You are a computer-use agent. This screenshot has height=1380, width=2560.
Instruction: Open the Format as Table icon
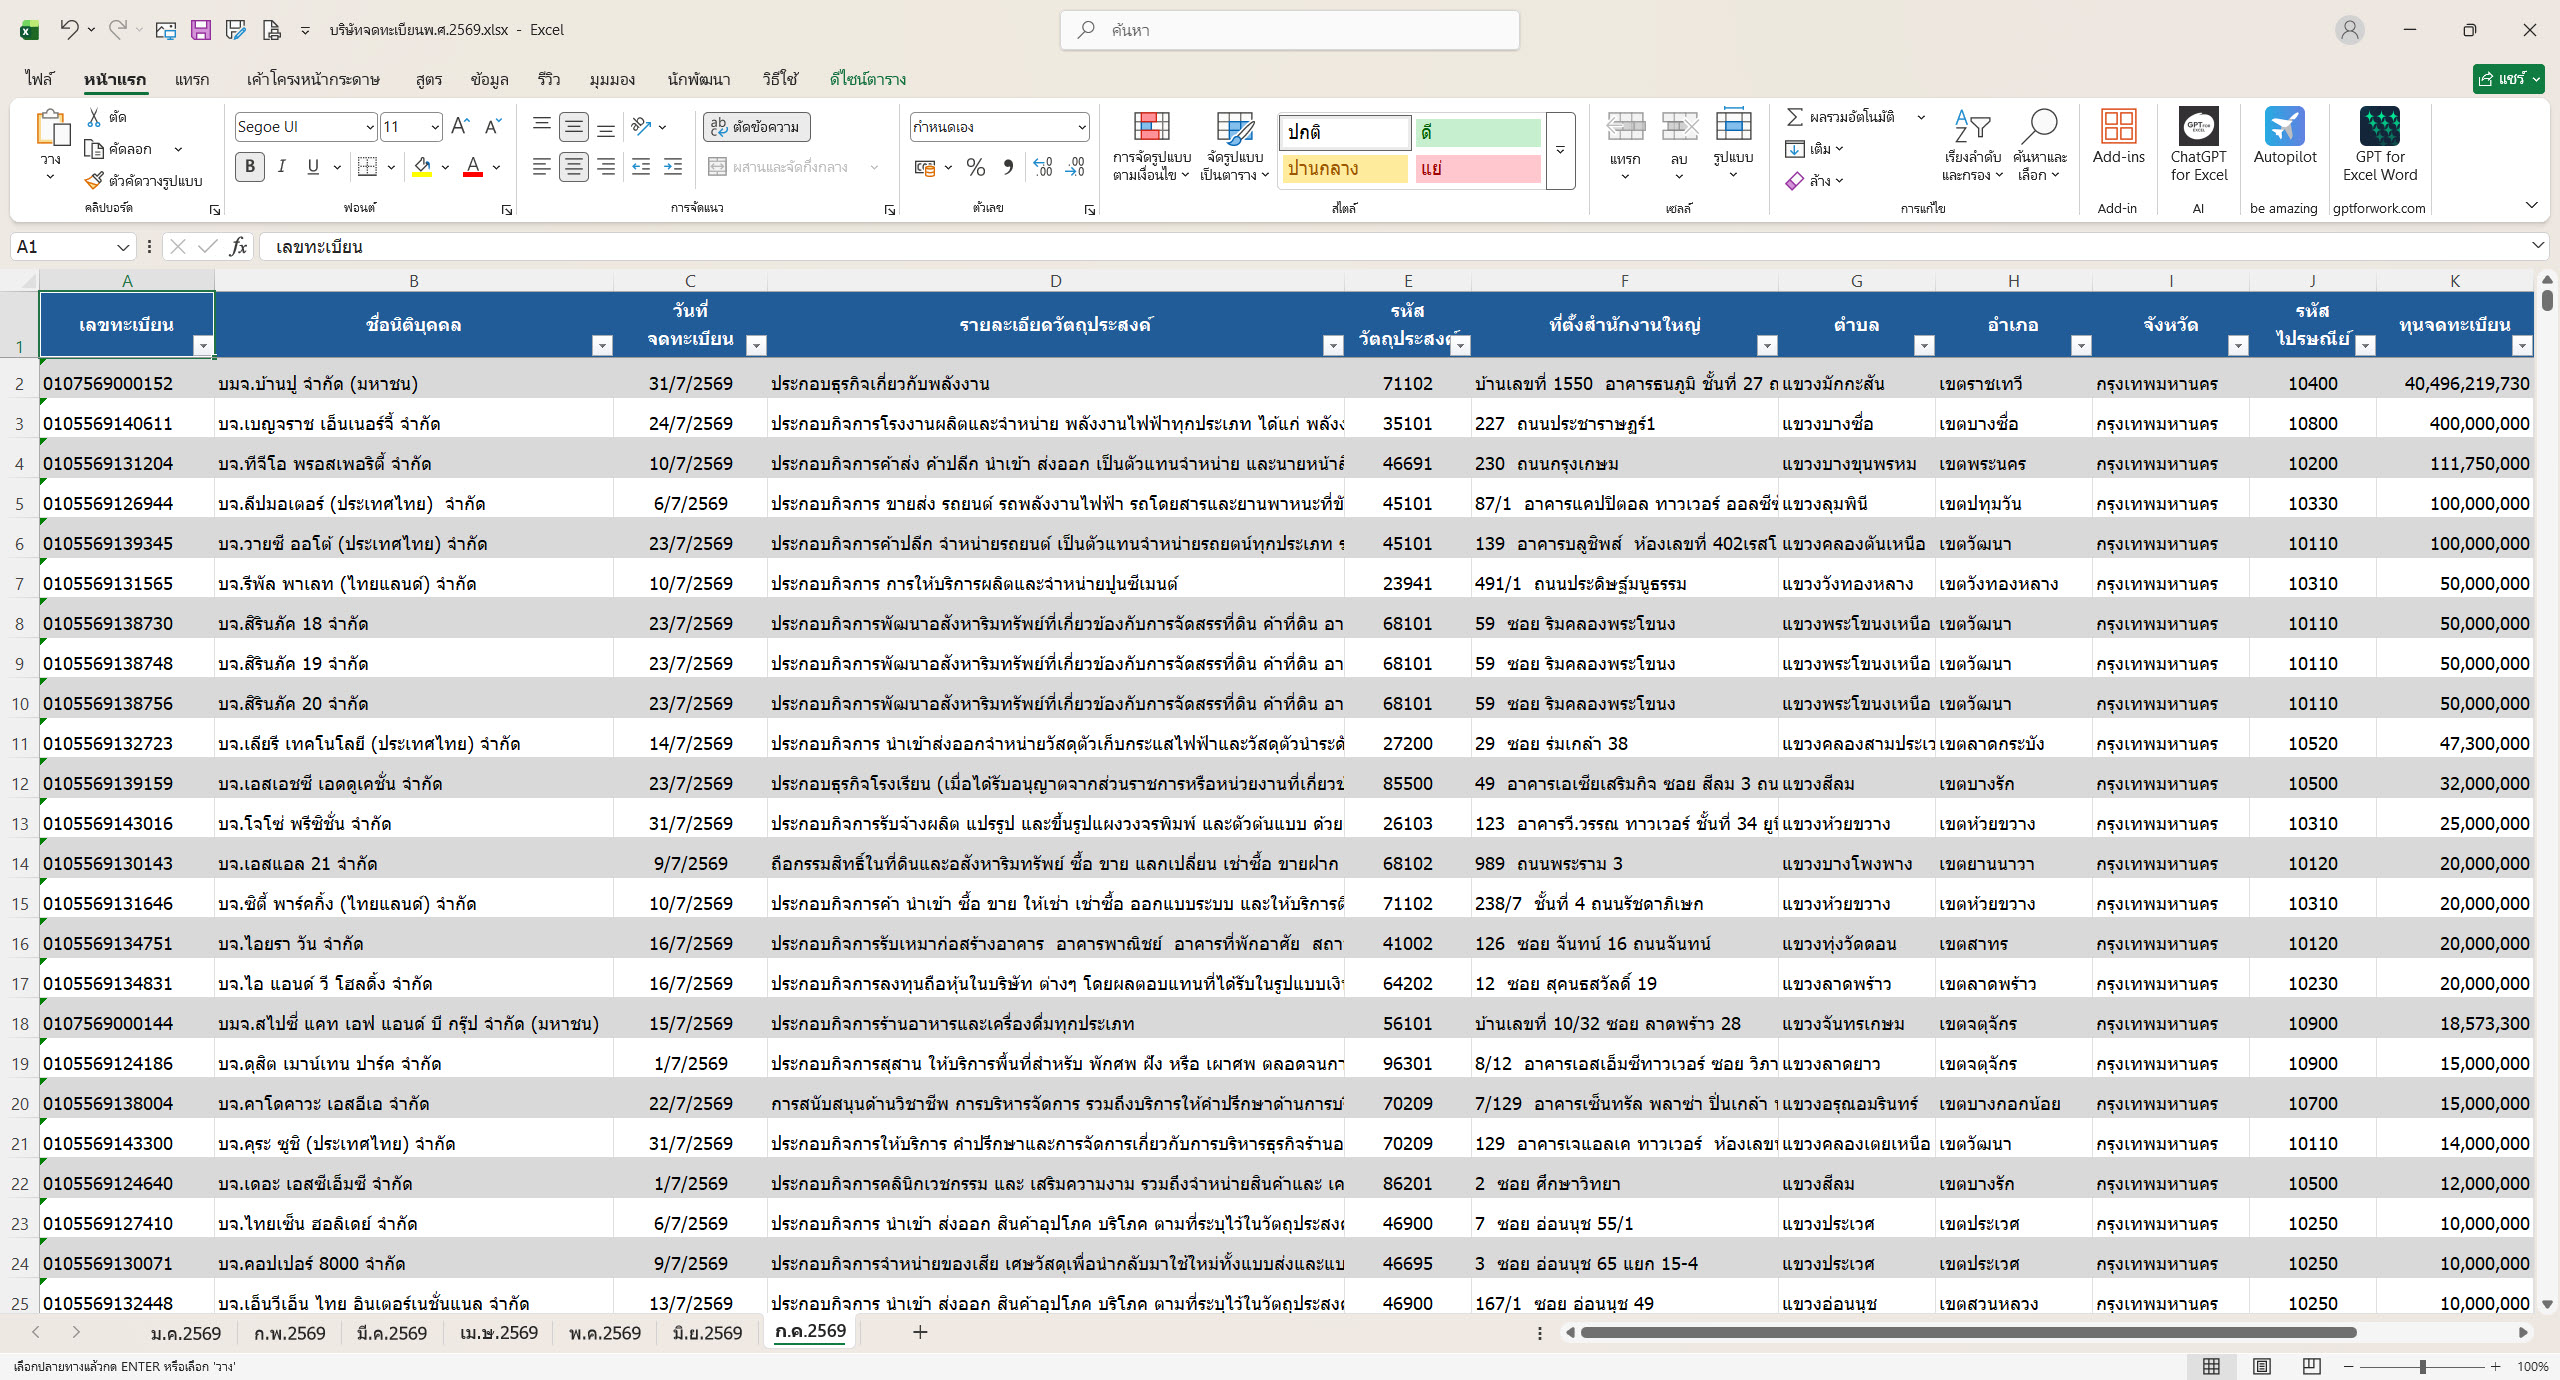1235,128
